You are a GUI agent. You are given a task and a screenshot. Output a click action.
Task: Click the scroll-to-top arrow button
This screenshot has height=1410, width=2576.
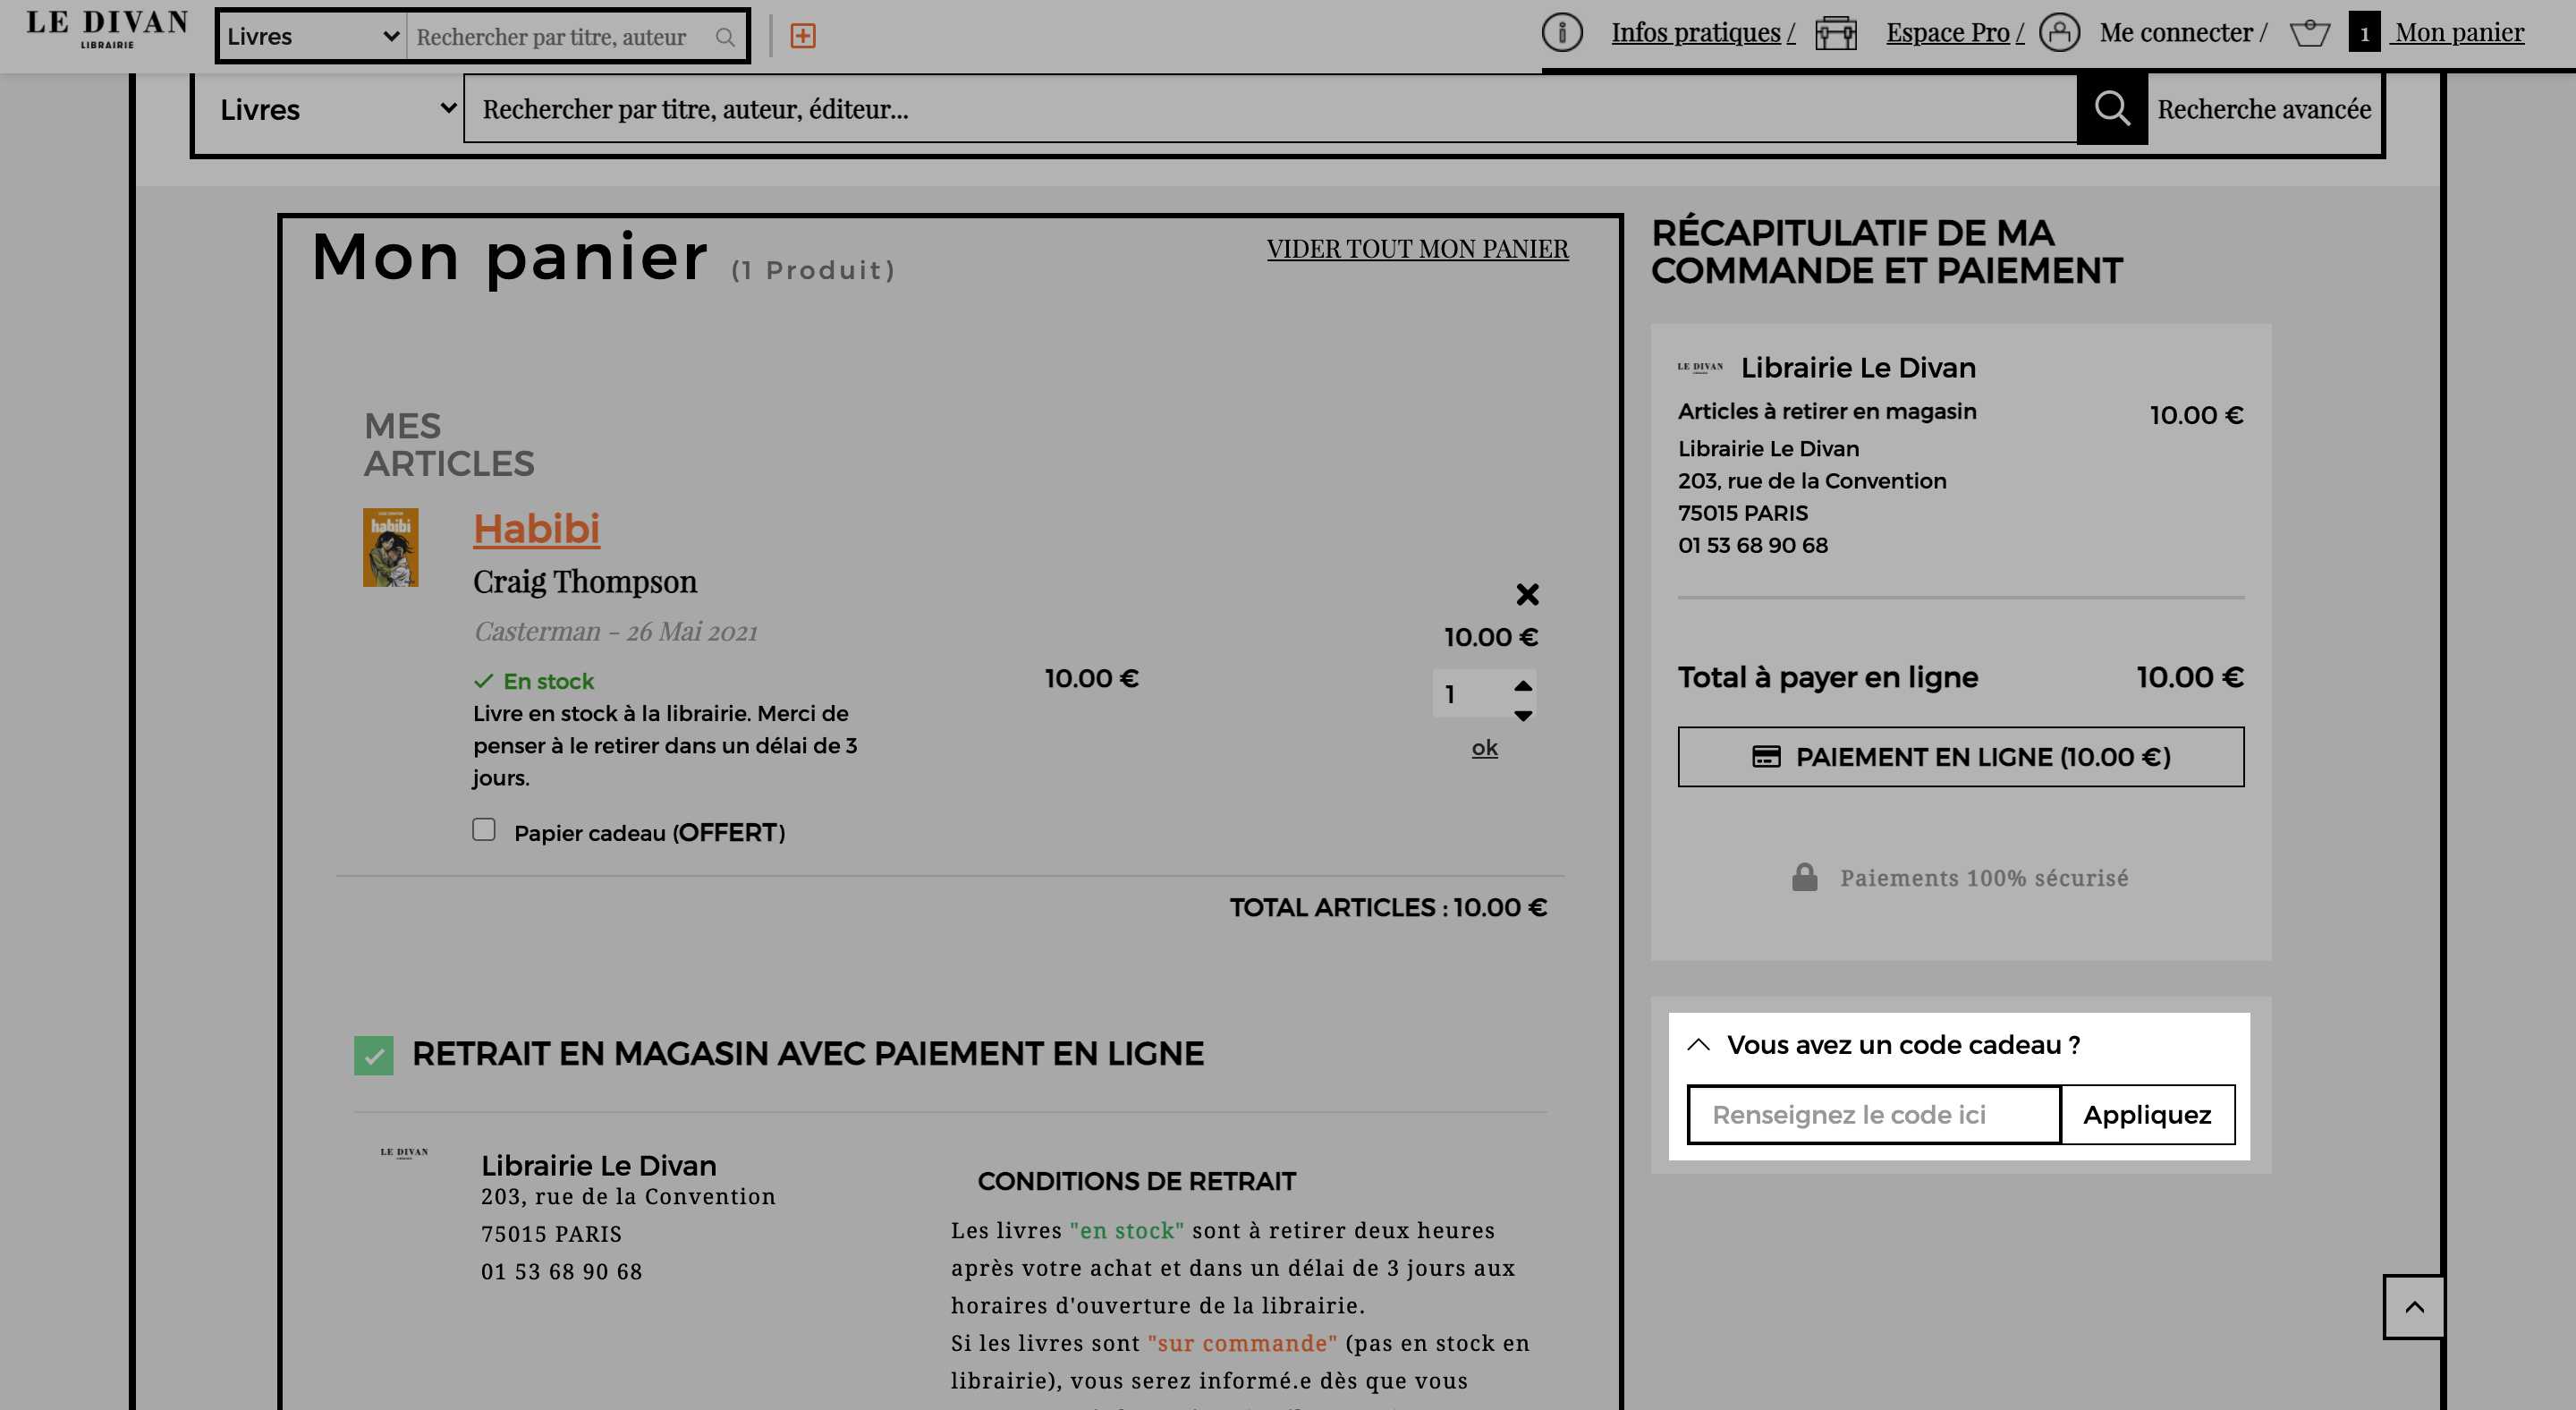pyautogui.click(x=2414, y=1306)
